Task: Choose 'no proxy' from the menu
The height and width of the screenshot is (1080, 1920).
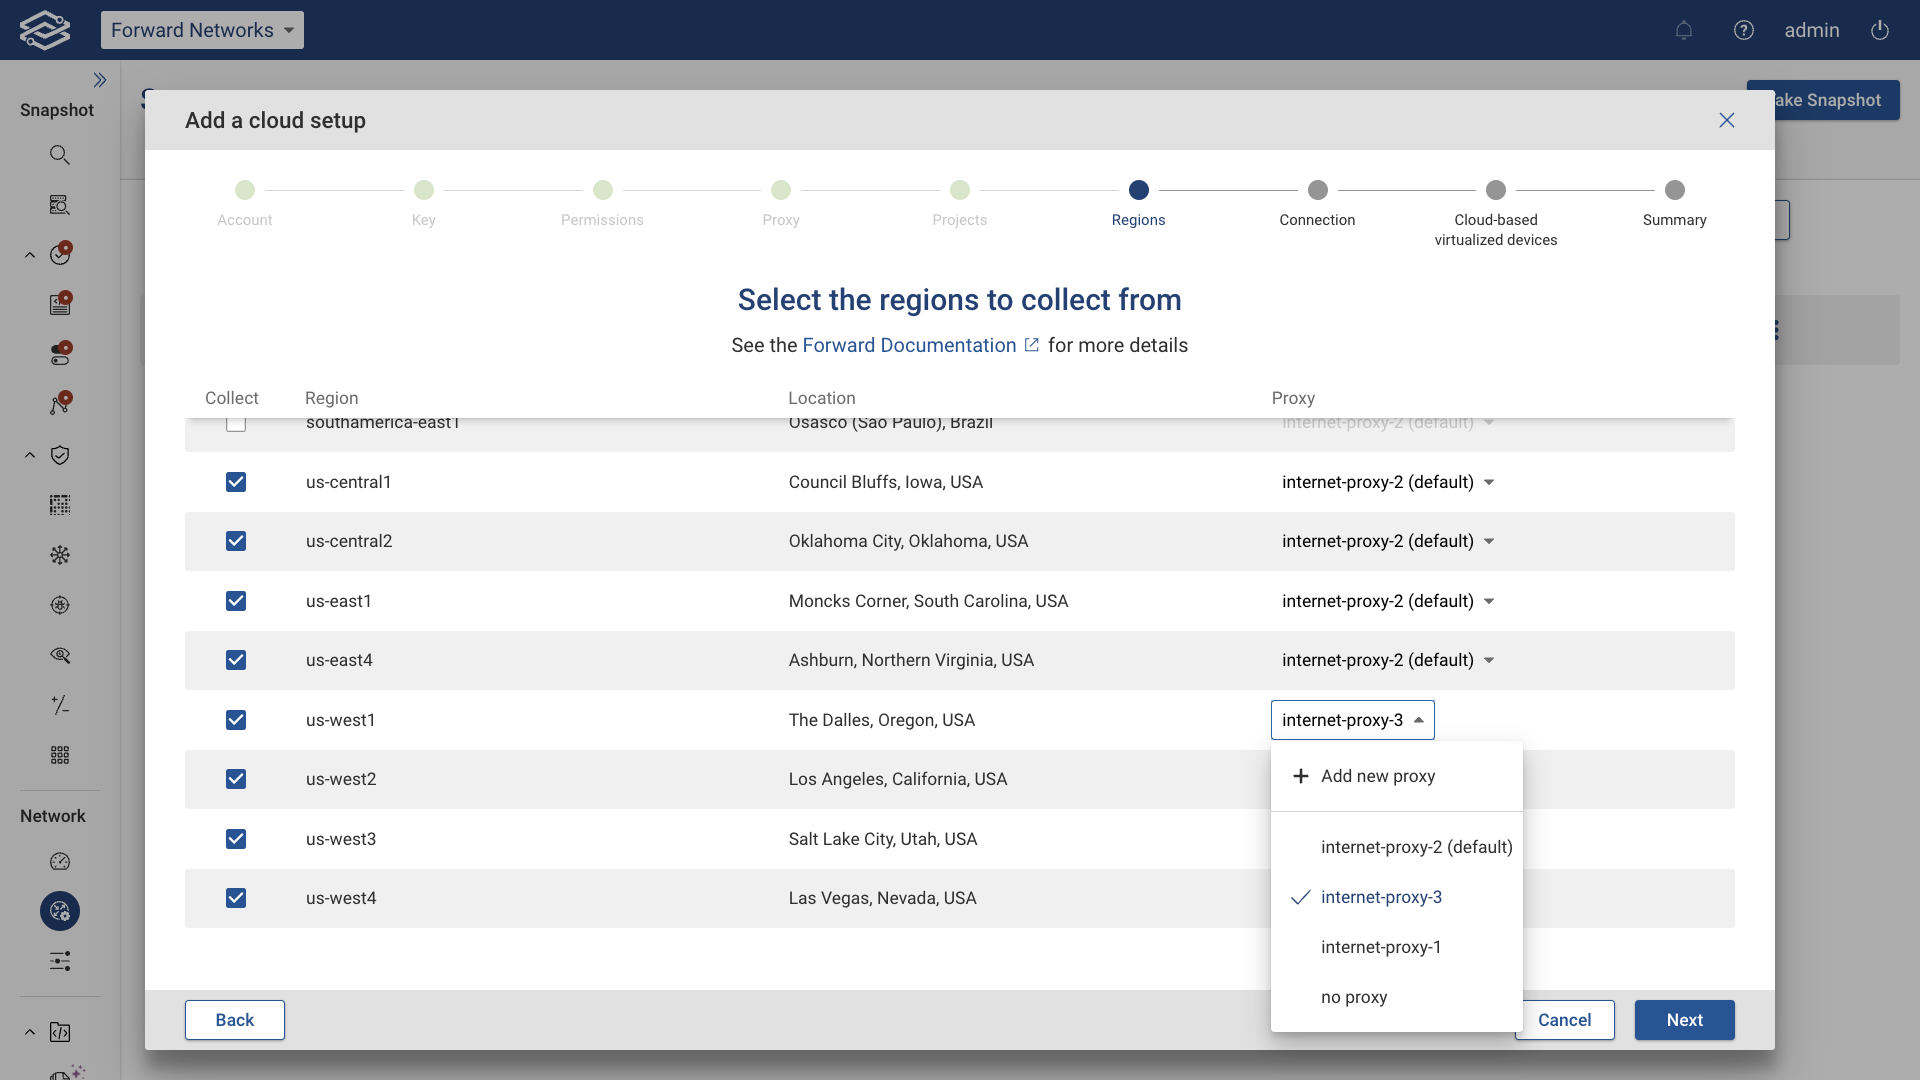Action: point(1353,997)
